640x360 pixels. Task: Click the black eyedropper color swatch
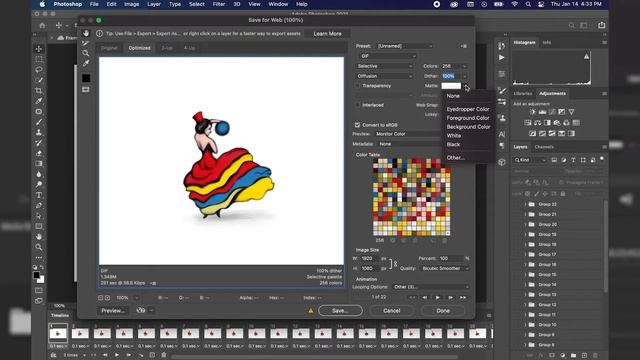(86, 78)
